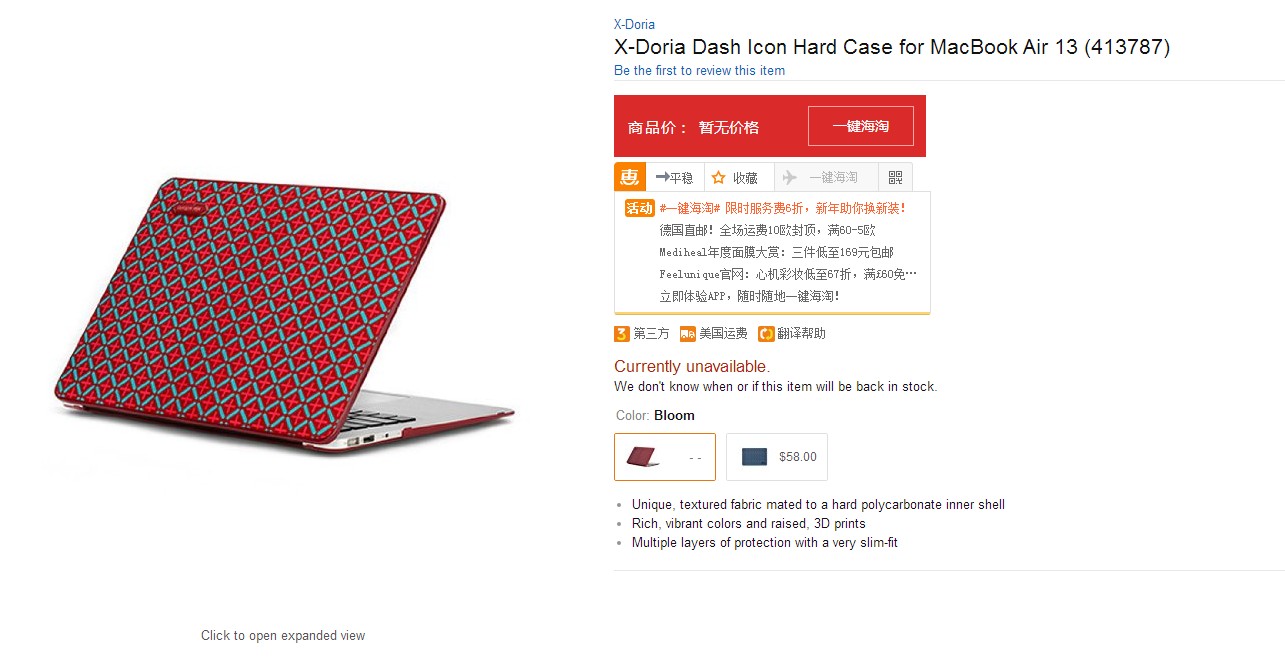Click the 翻译帮助 translation help icon
Image resolution: width=1285 pixels, height=663 pixels.
(x=766, y=333)
